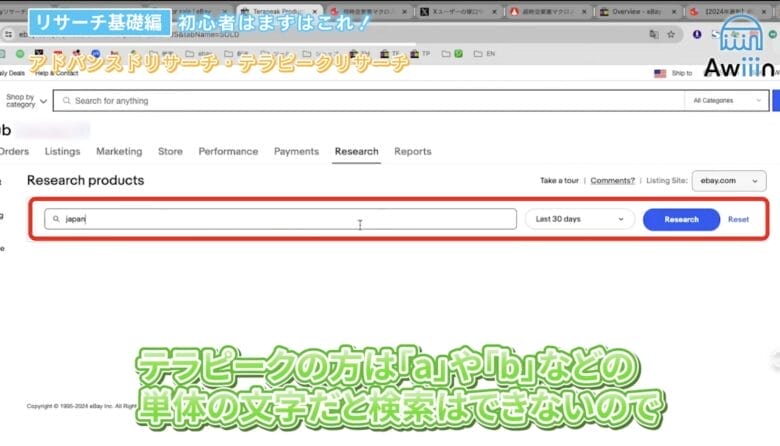The height and width of the screenshot is (446, 780).
Task: Click the site info icon in address bar
Action: coord(8,34)
